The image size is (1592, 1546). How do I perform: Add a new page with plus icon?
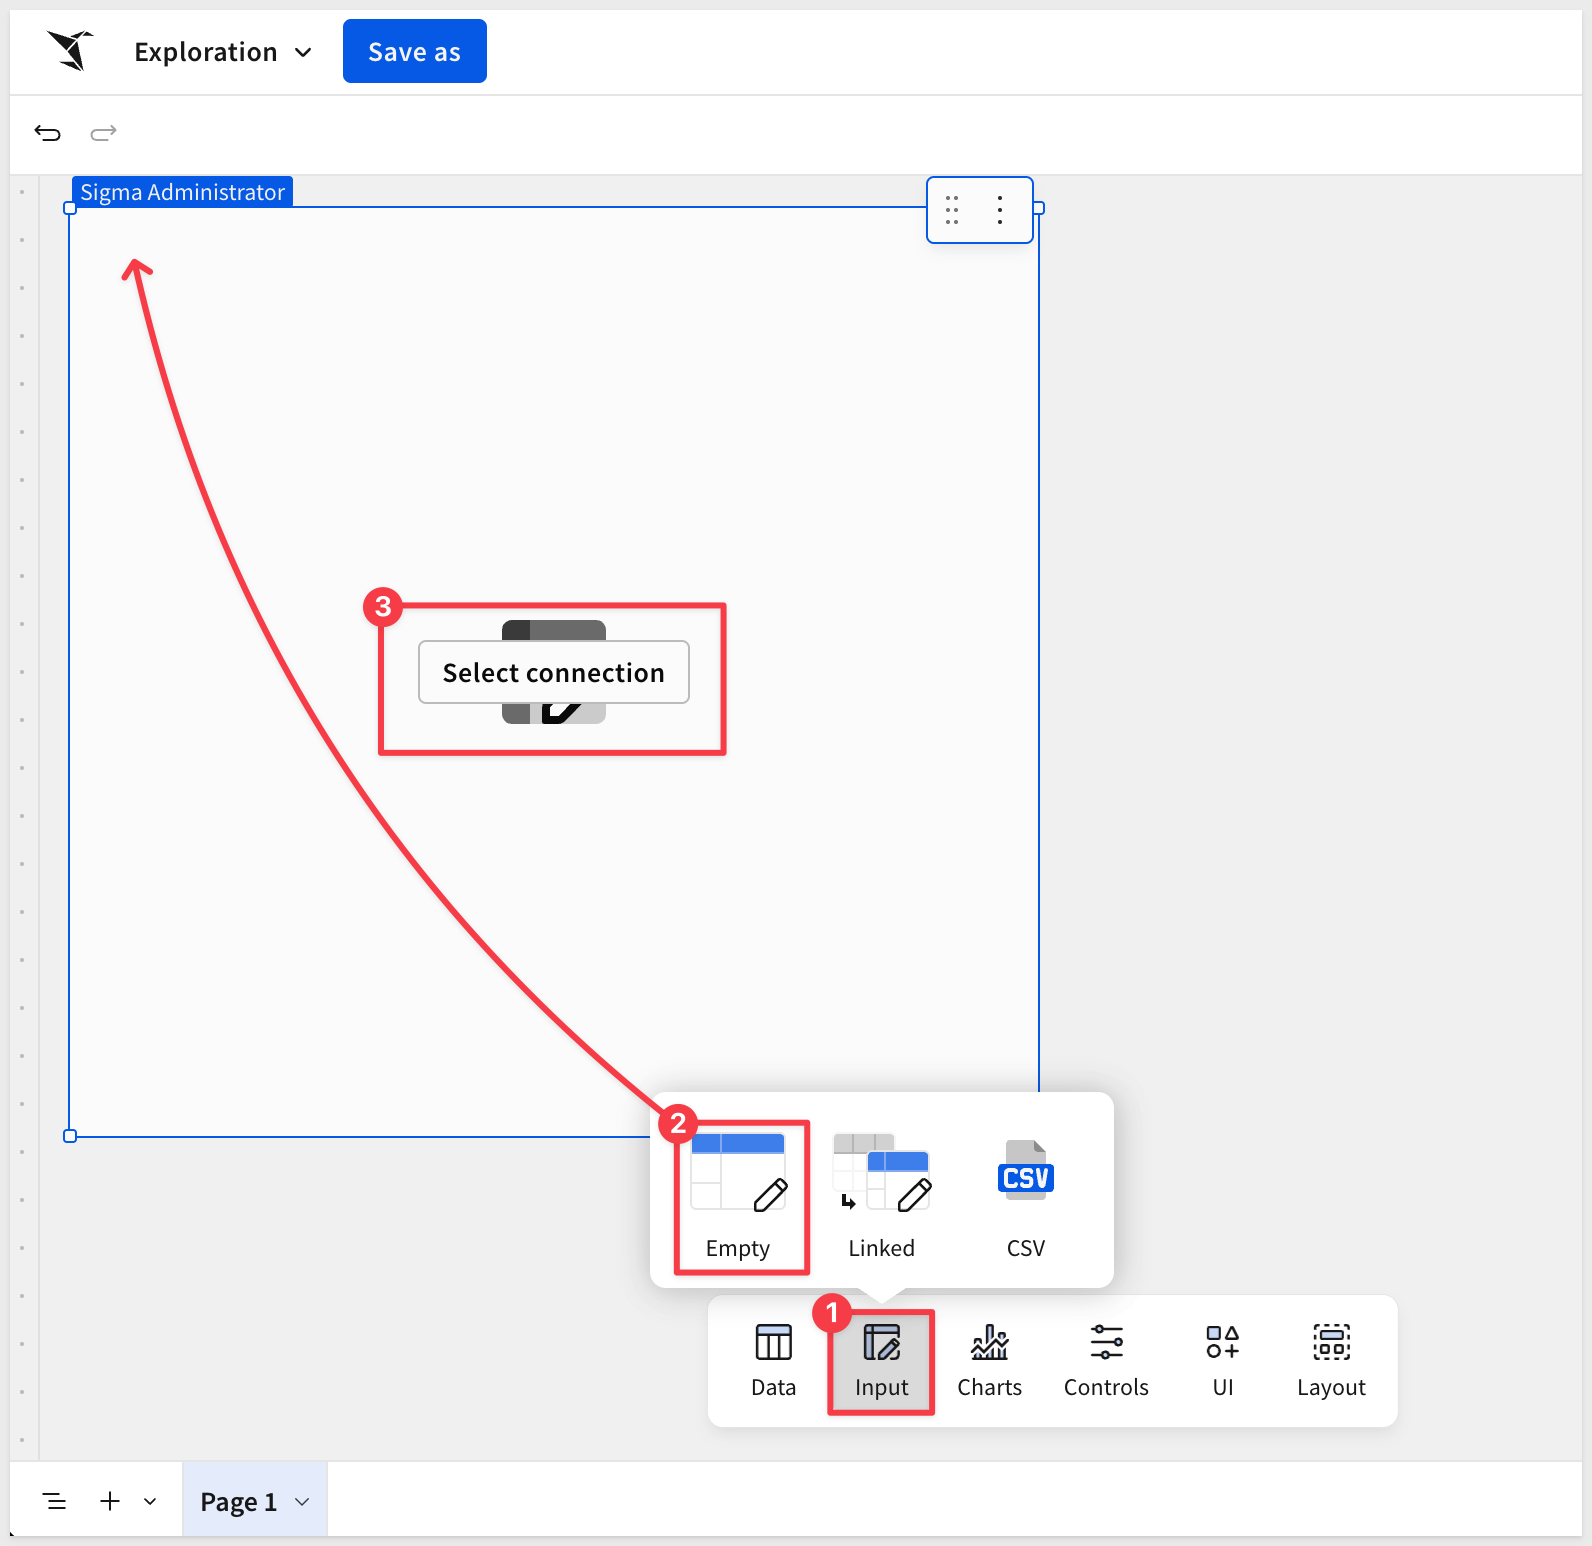point(110,1502)
